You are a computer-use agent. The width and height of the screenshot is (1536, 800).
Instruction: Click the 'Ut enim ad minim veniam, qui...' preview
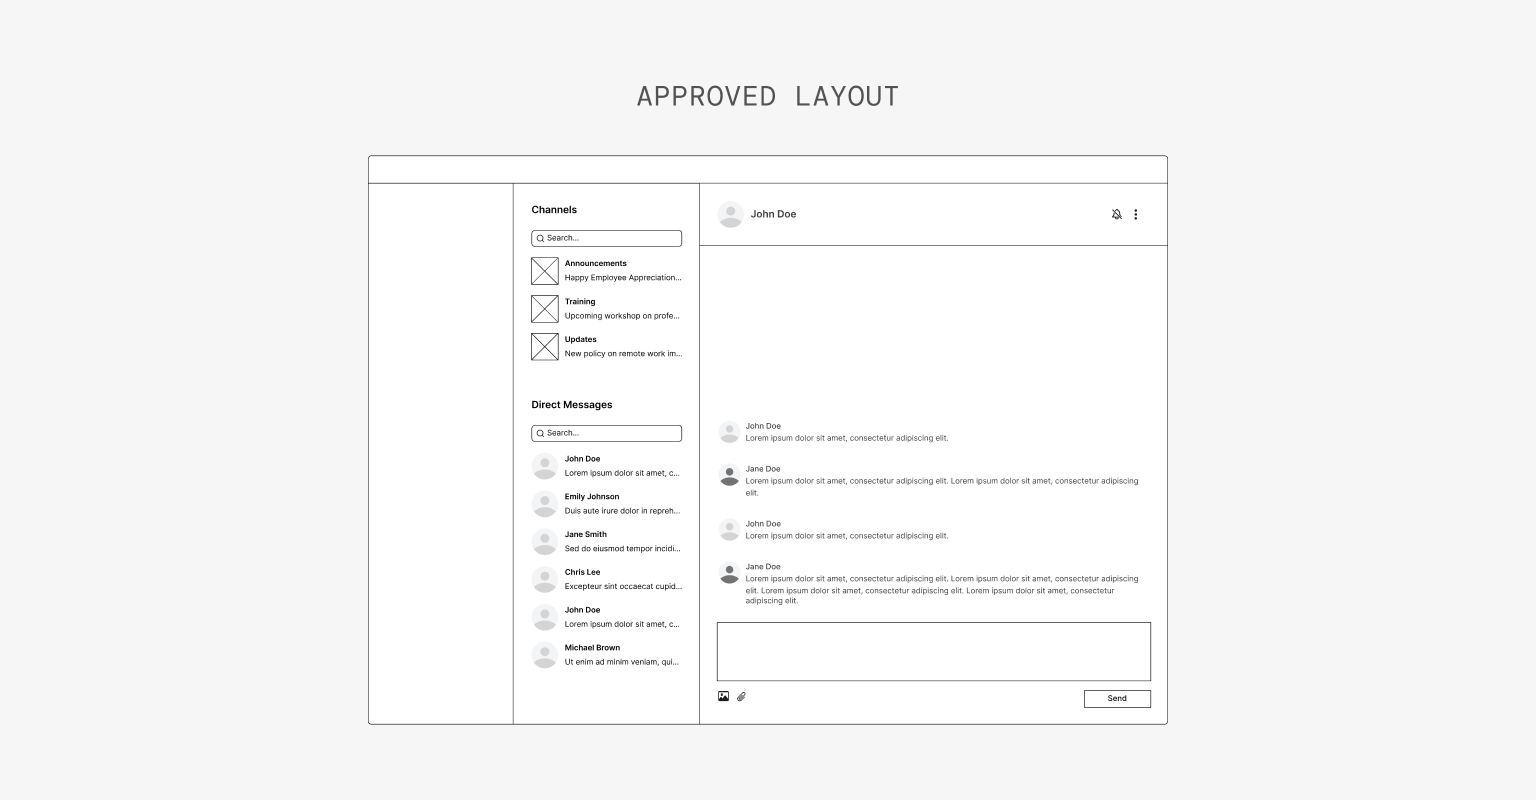(x=622, y=662)
